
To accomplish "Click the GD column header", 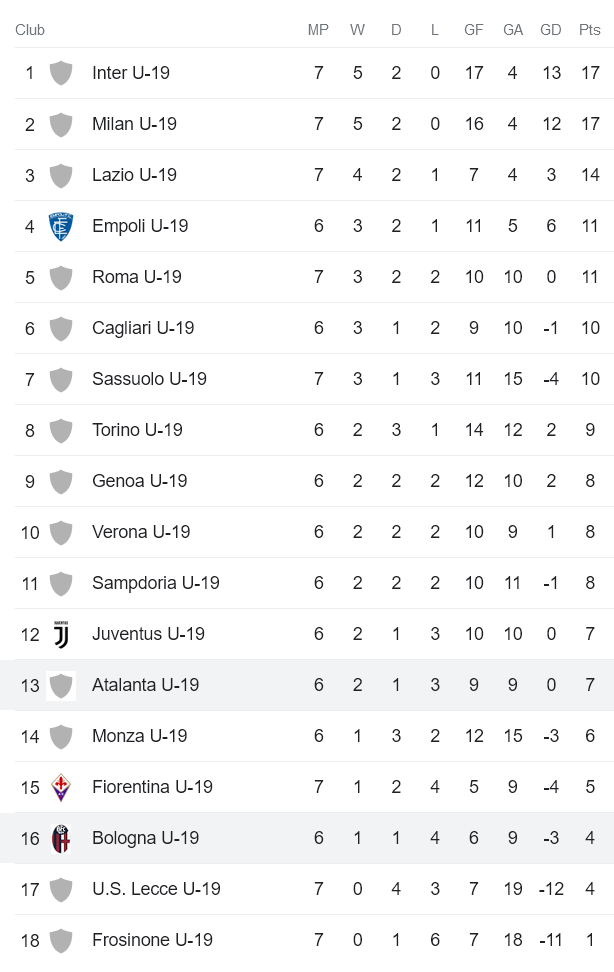I will click(x=551, y=30).
